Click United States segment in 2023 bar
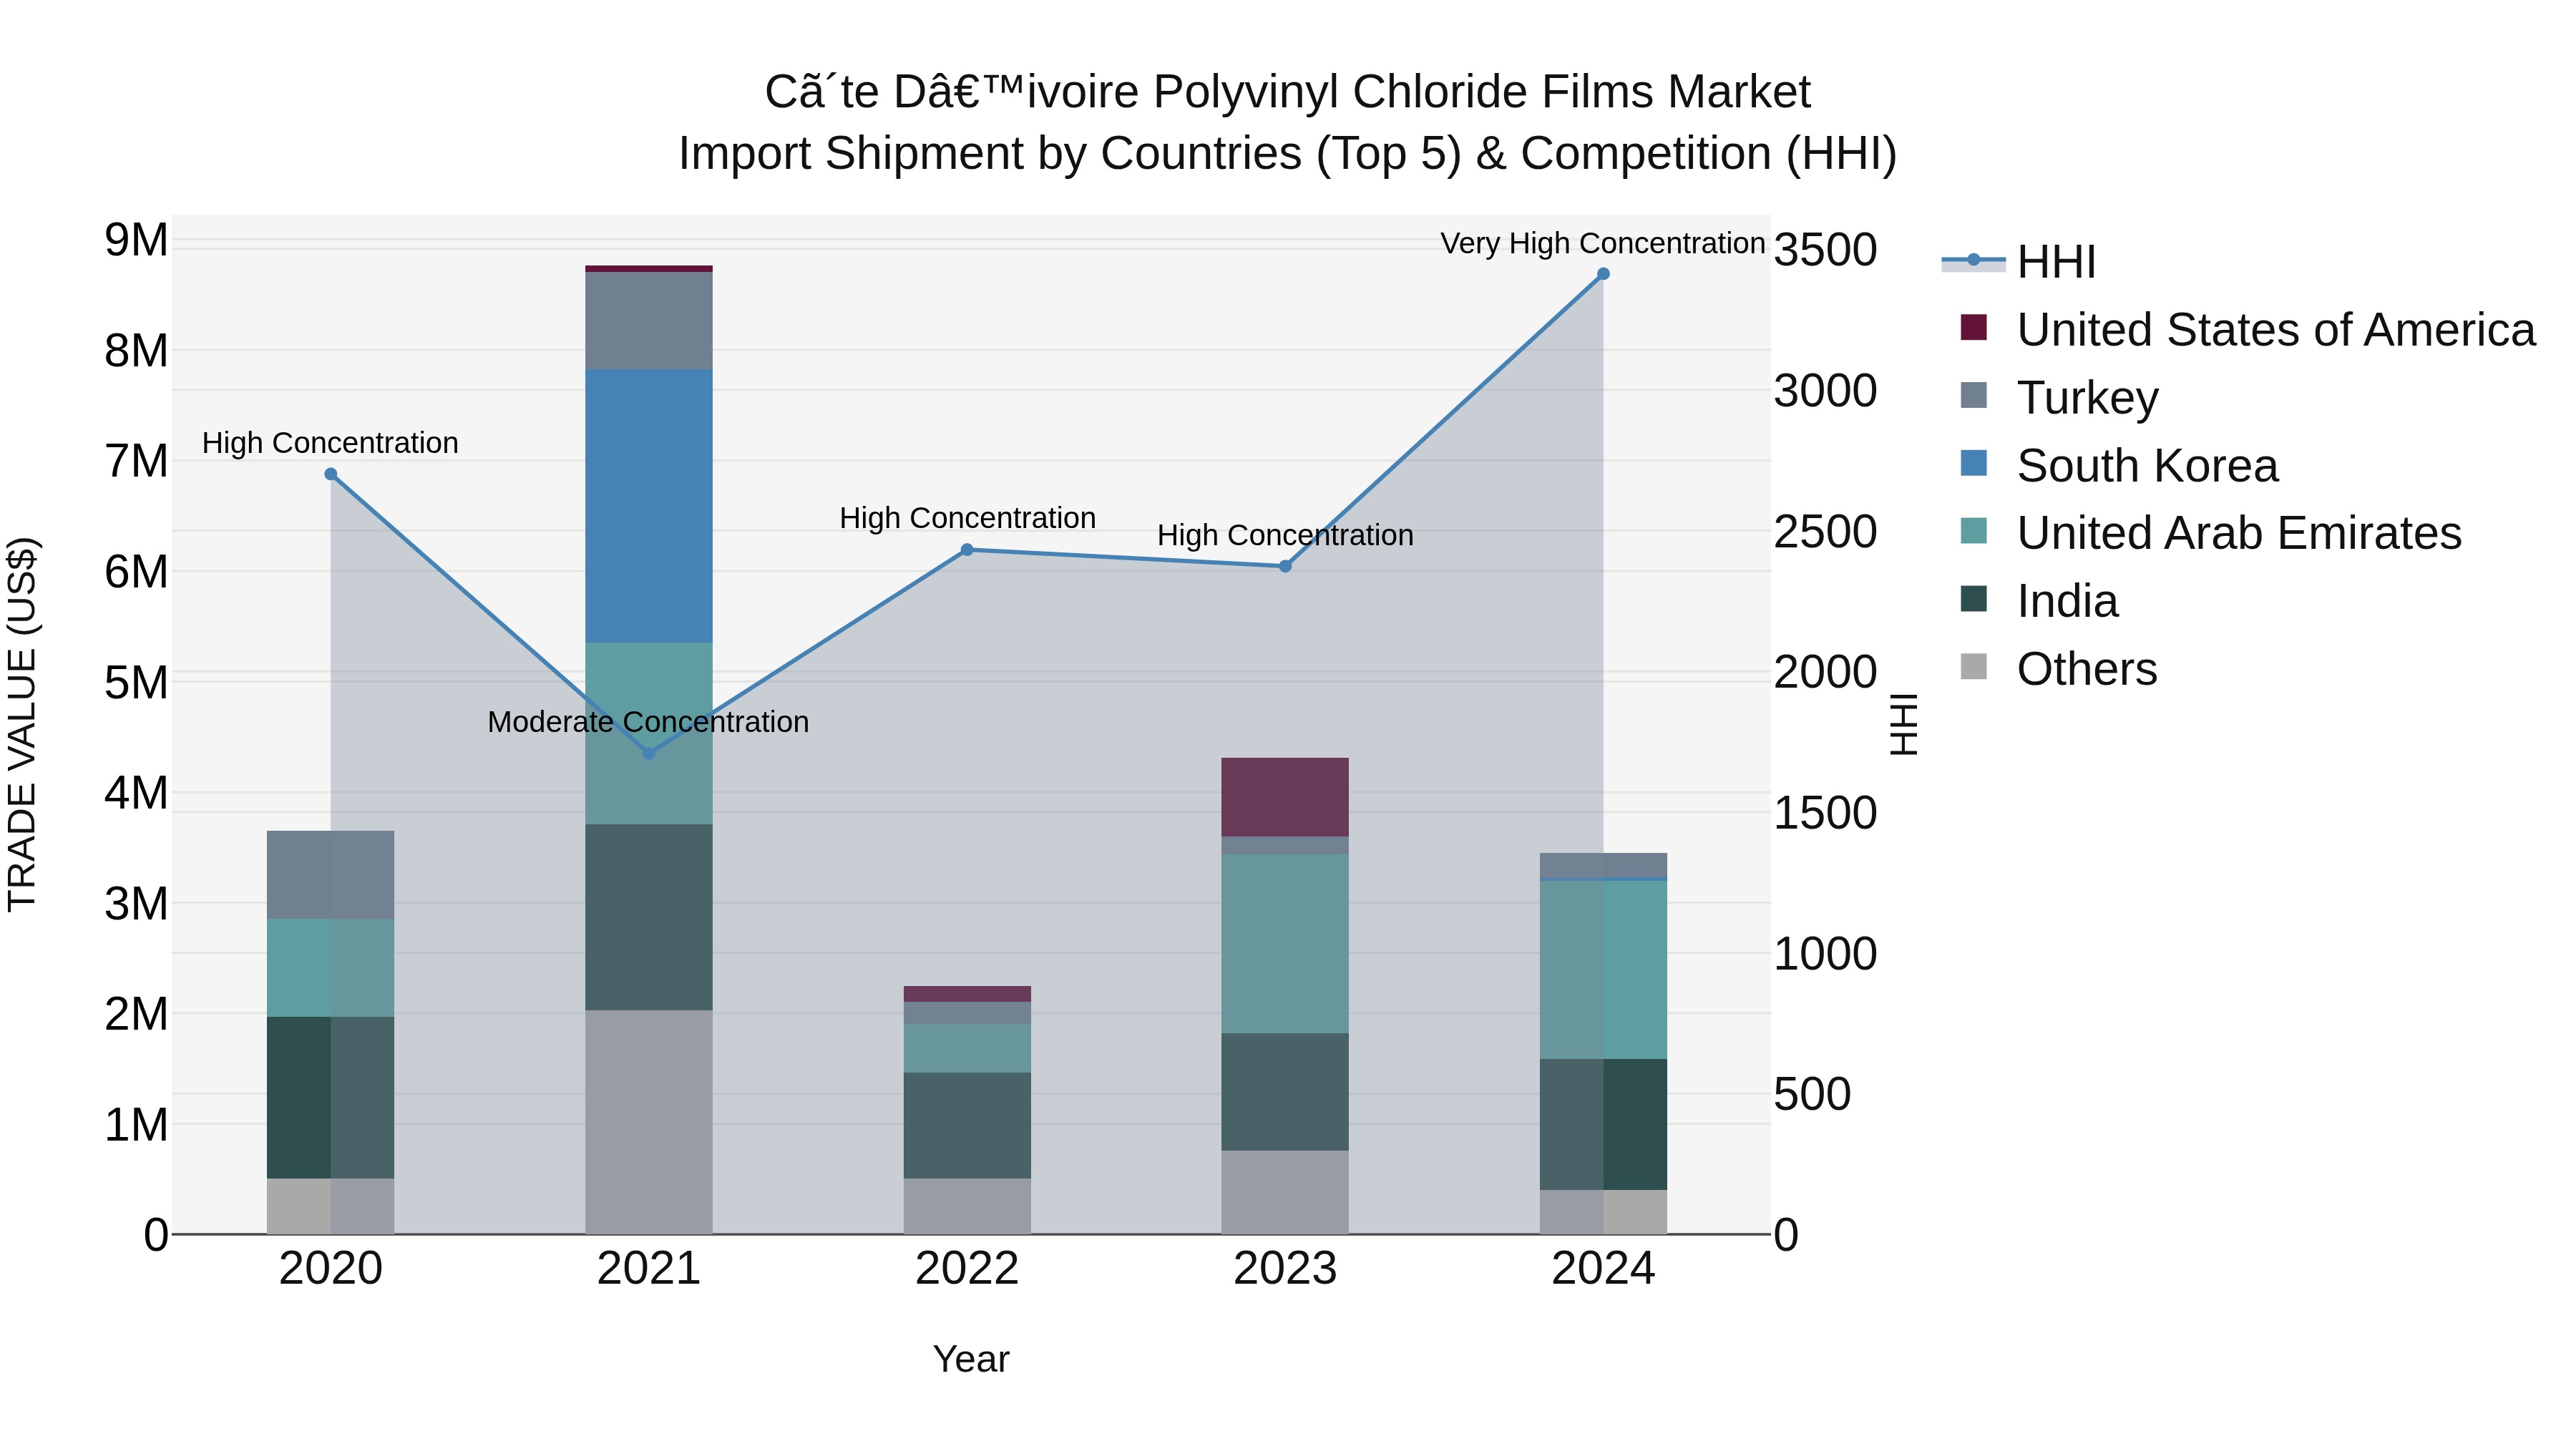This screenshot has height=1449, width=2576. pyautogui.click(x=1285, y=797)
